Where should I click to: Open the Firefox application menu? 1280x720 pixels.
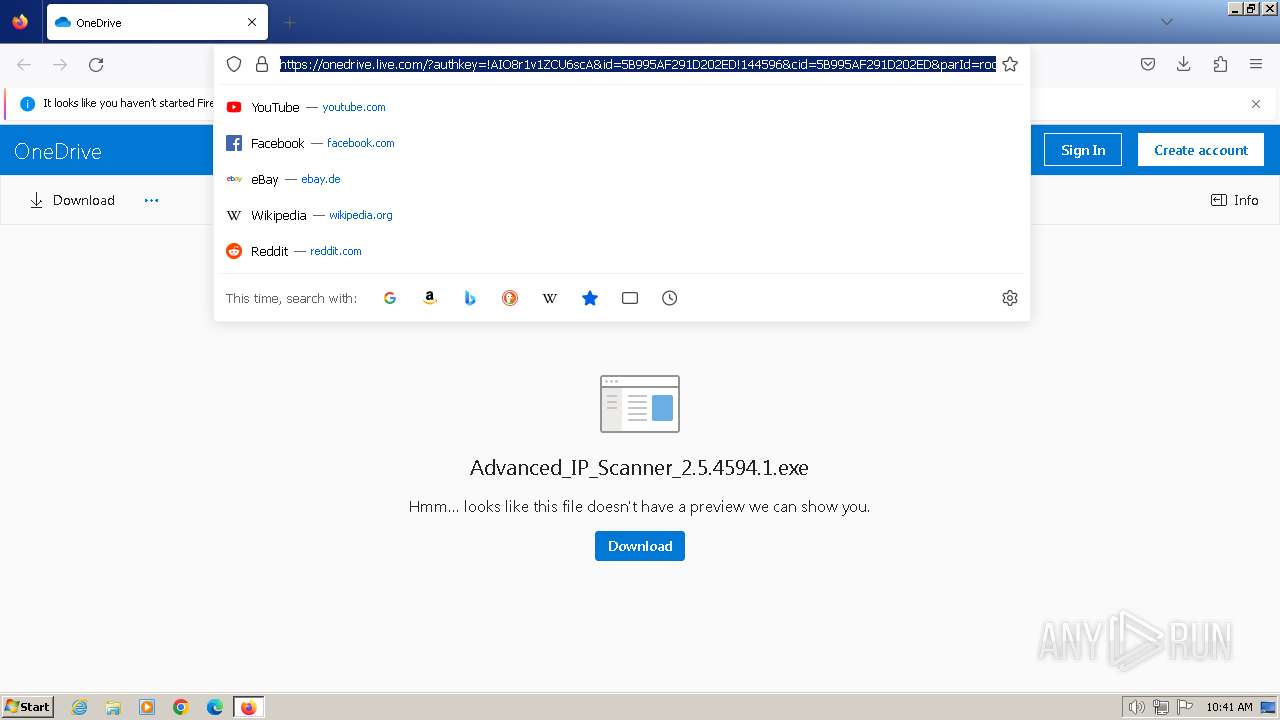[x=1256, y=65]
